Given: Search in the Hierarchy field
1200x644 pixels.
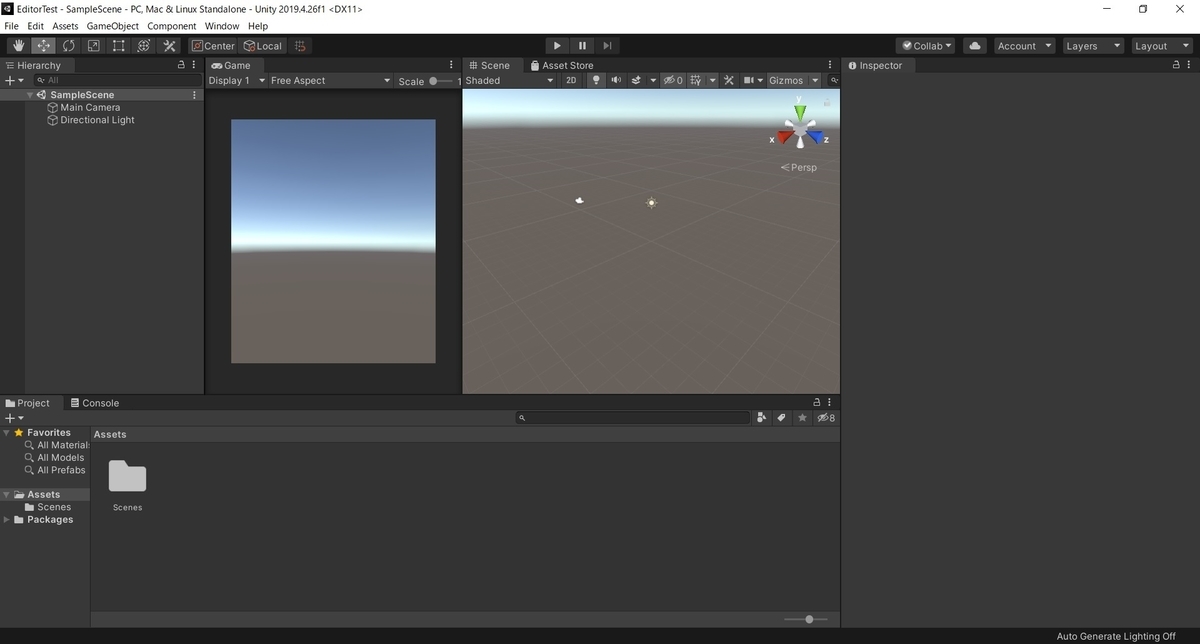Looking at the screenshot, I should pos(116,80).
